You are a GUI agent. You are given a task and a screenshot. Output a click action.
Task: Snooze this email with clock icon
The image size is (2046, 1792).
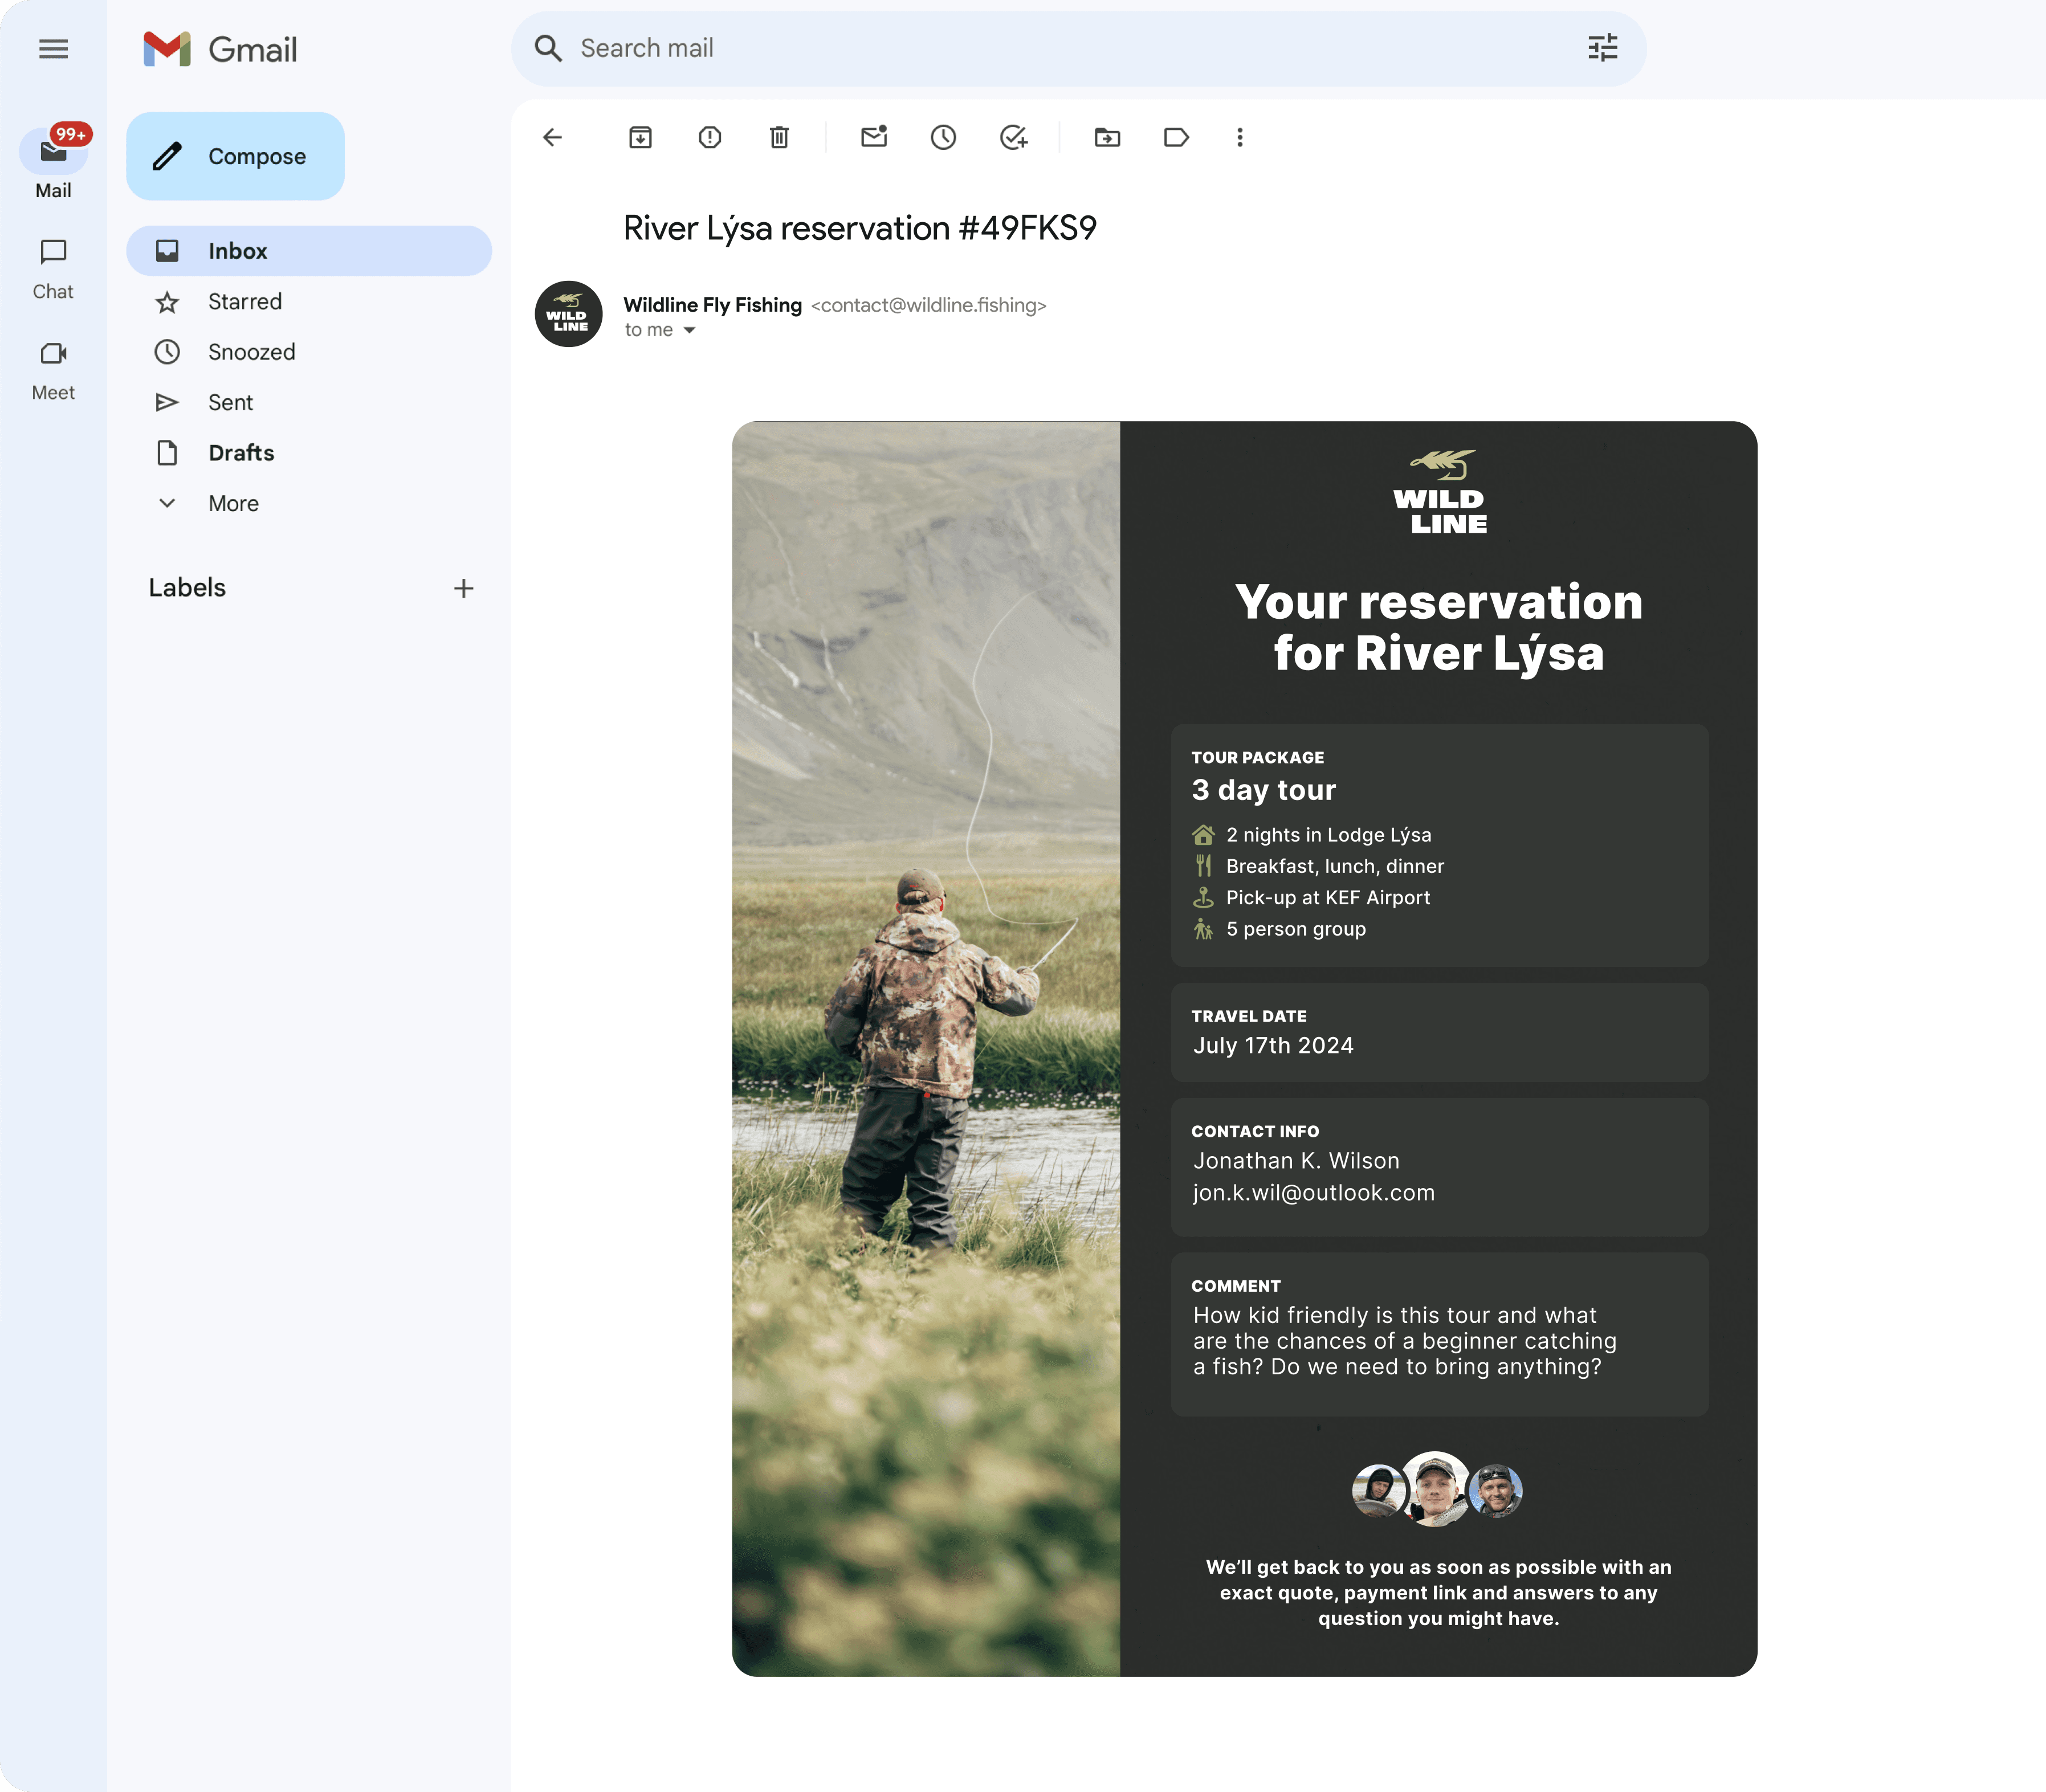coord(943,137)
